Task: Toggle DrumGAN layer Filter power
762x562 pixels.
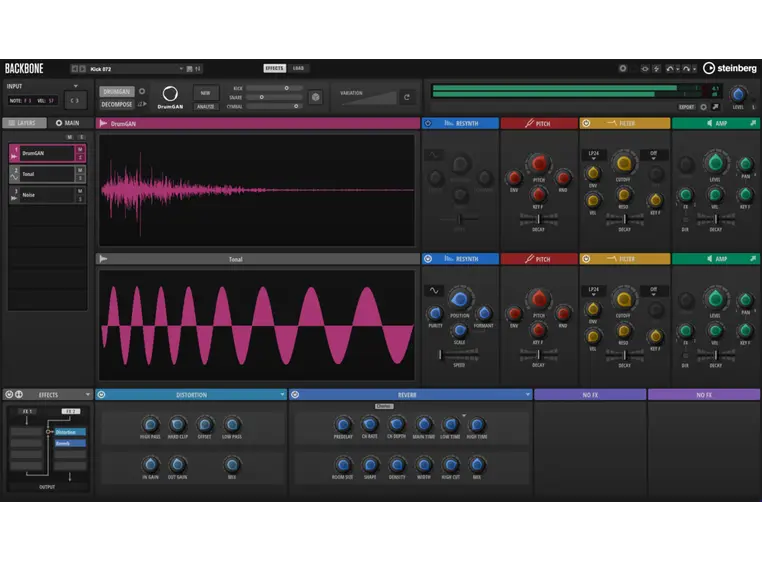Action: [586, 123]
